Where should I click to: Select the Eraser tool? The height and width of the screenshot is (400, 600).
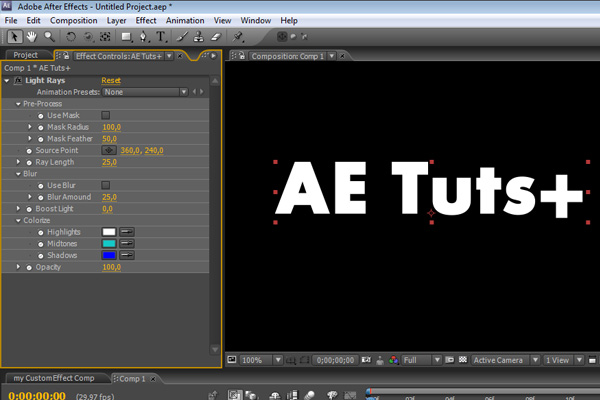[216, 37]
